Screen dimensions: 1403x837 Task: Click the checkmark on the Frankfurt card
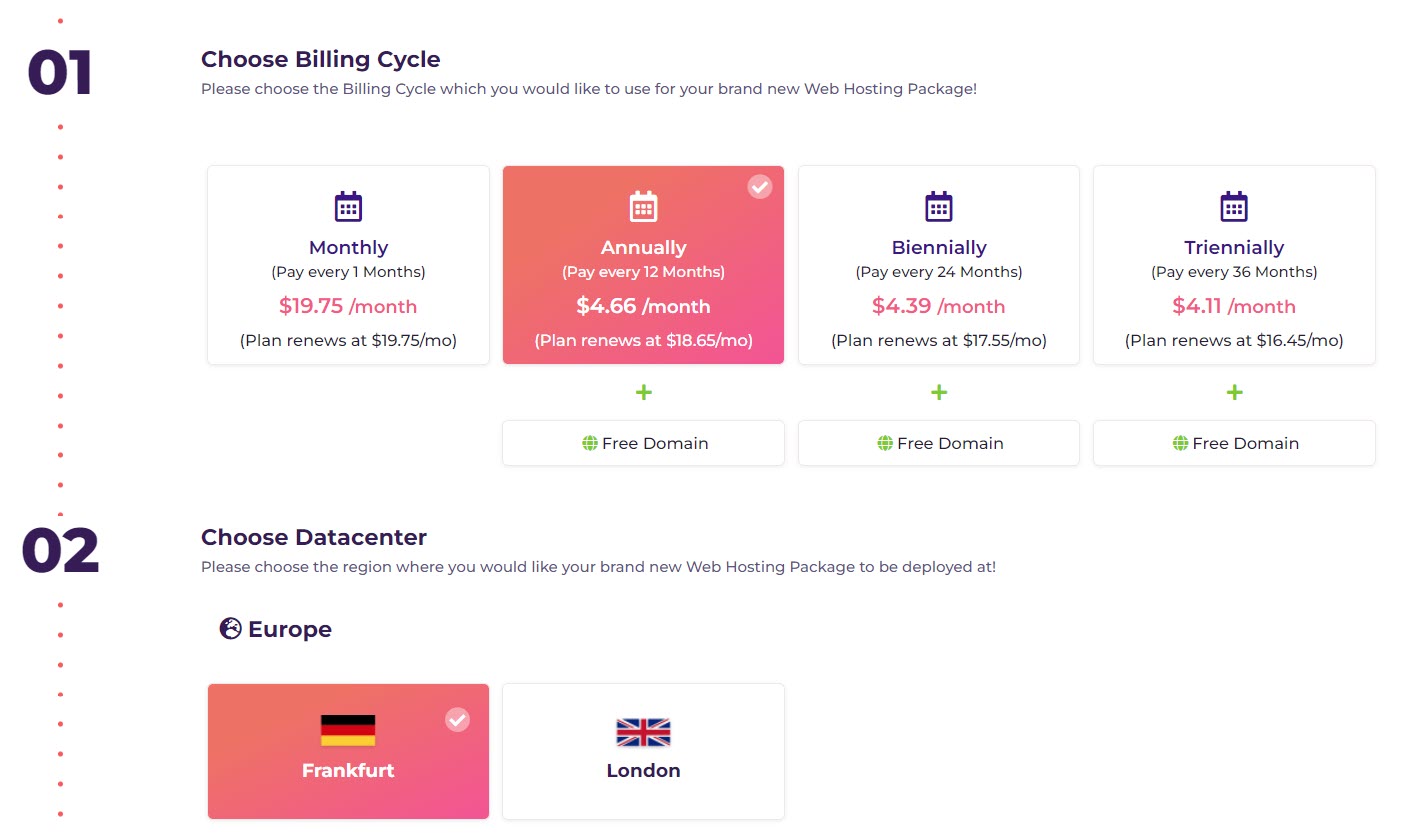(457, 719)
